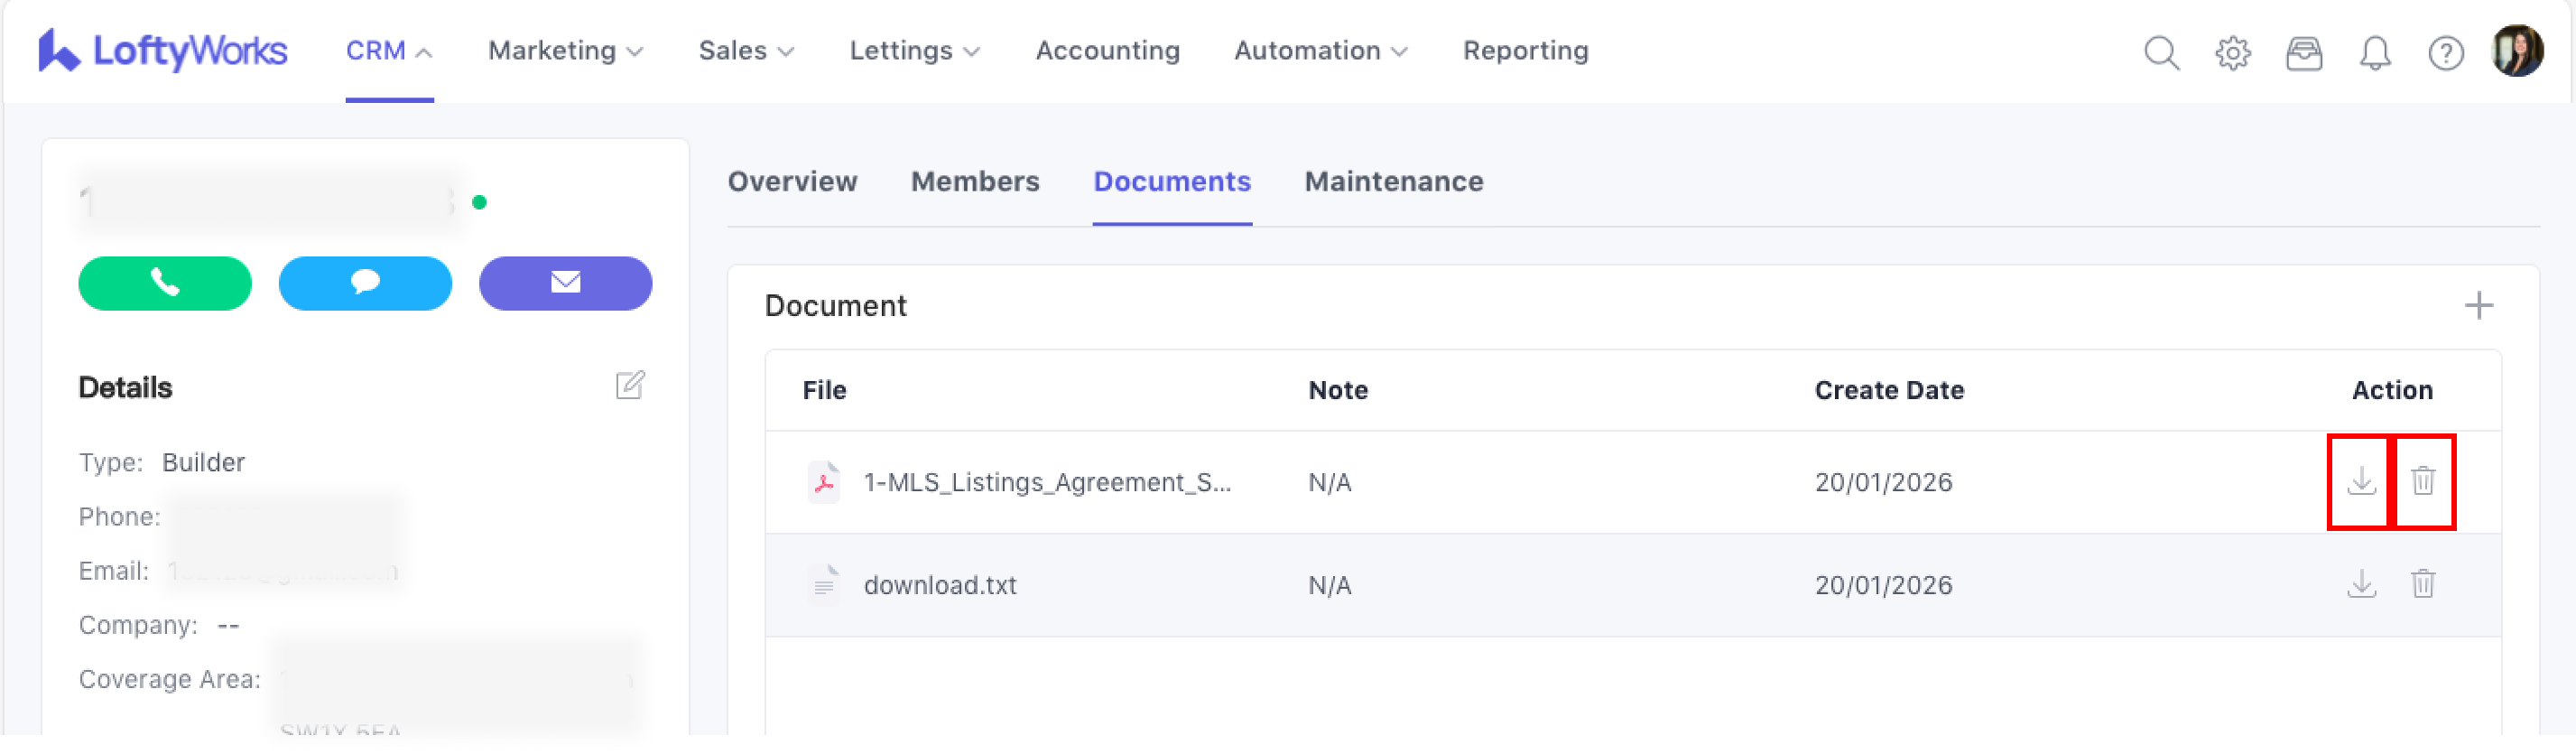Open the help question mark icon
2576x754 pixels.
click(2445, 52)
